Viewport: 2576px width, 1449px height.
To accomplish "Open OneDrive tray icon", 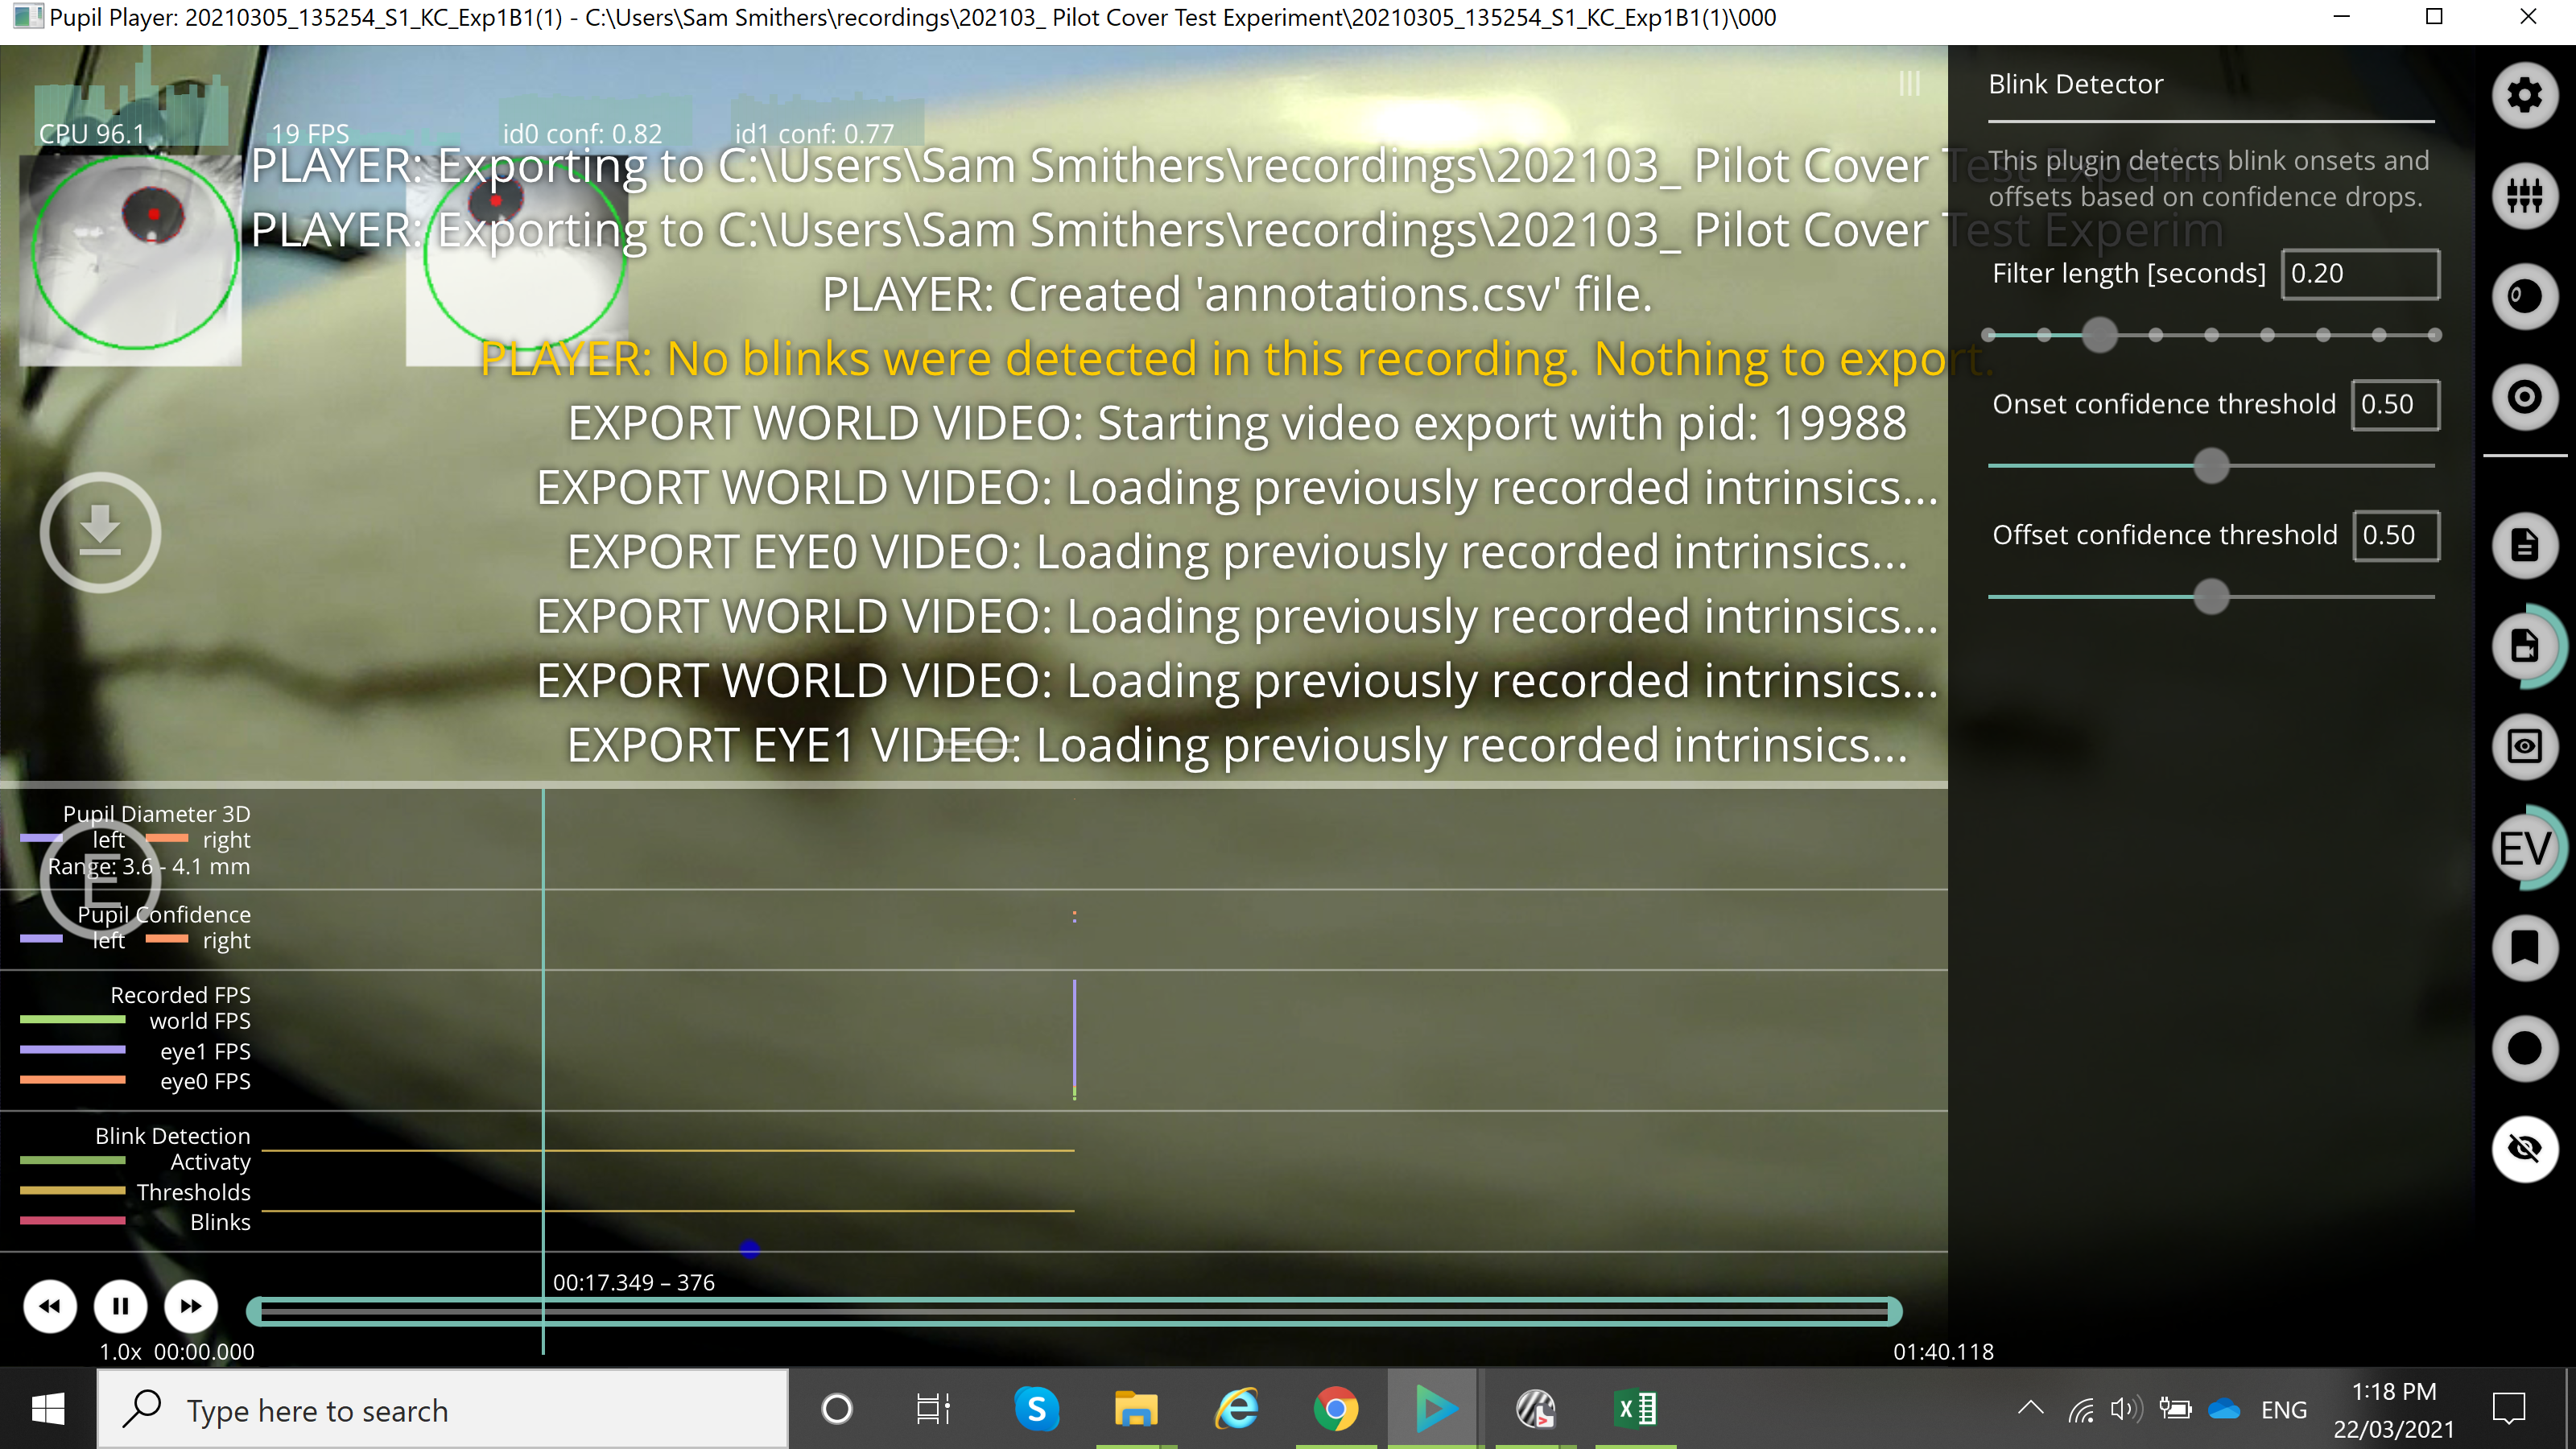I will [x=2224, y=1410].
